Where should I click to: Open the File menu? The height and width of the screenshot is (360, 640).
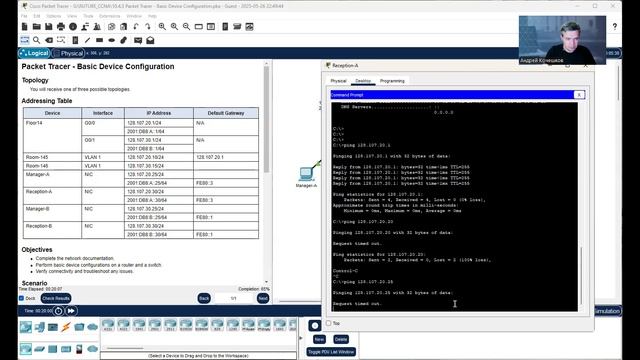tap(24, 16)
